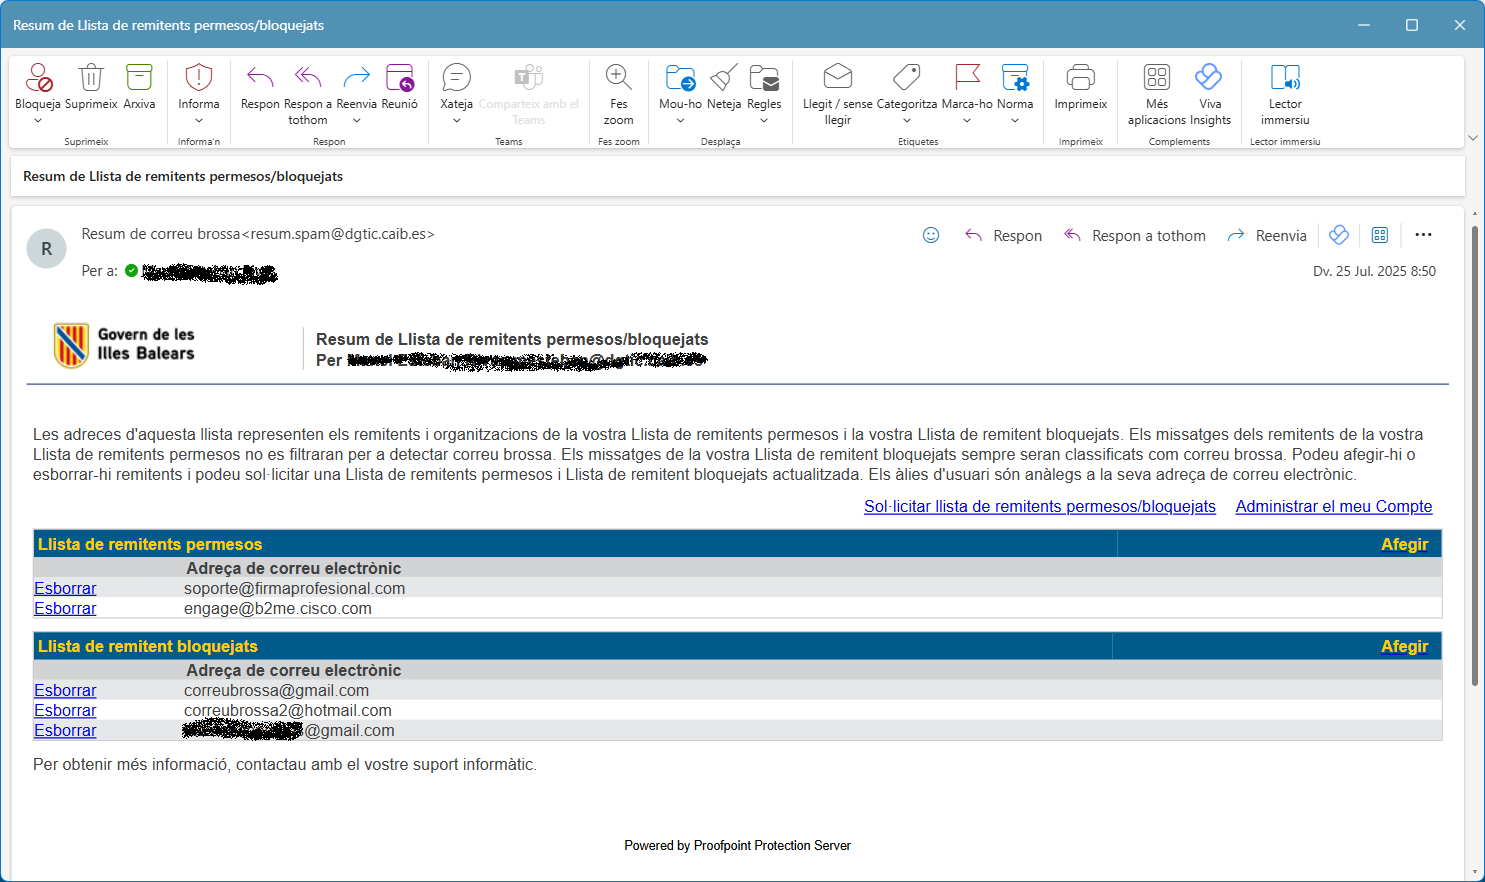Forward with the ribbon Reenvia icon
The image size is (1485, 882).
pos(356,78)
